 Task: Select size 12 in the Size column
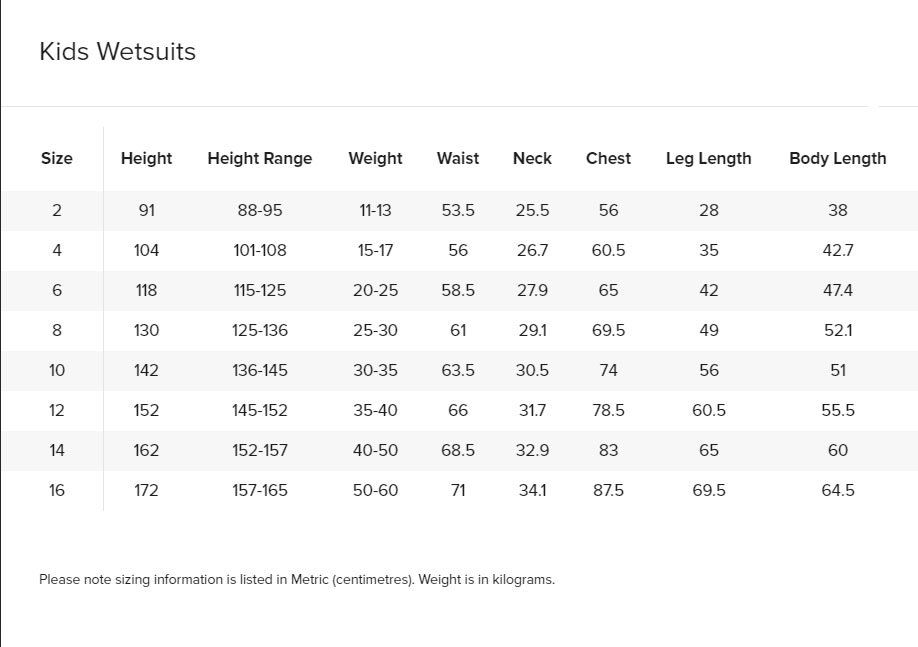pyautogui.click(x=57, y=410)
